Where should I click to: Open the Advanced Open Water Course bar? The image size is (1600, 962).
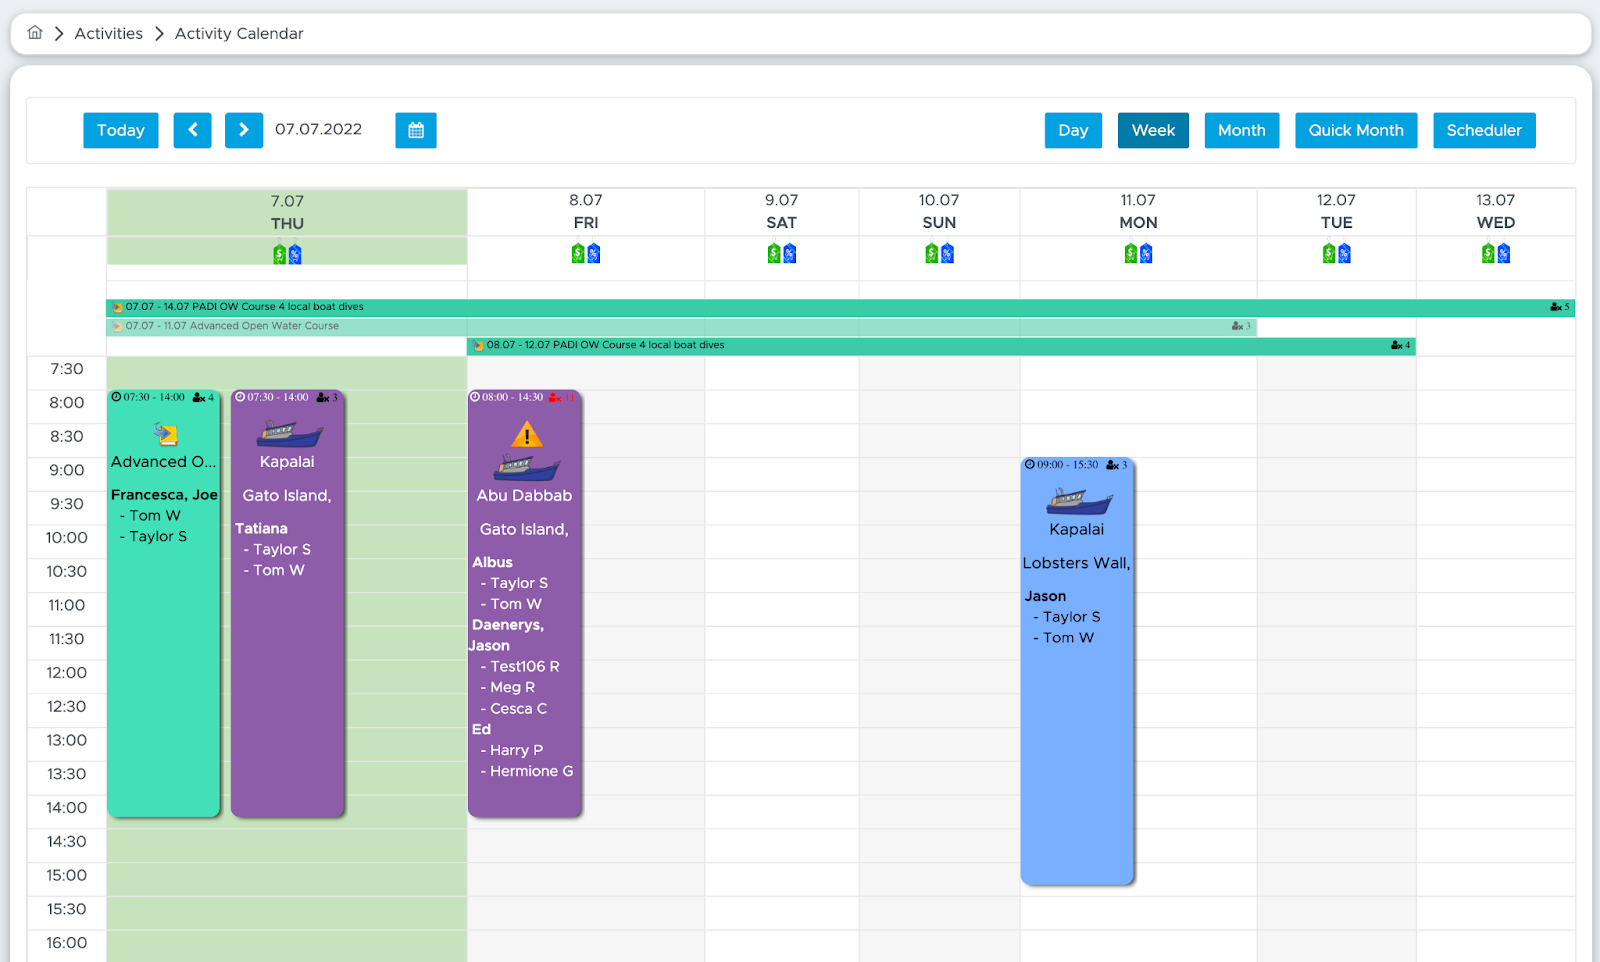pyautogui.click(x=681, y=326)
